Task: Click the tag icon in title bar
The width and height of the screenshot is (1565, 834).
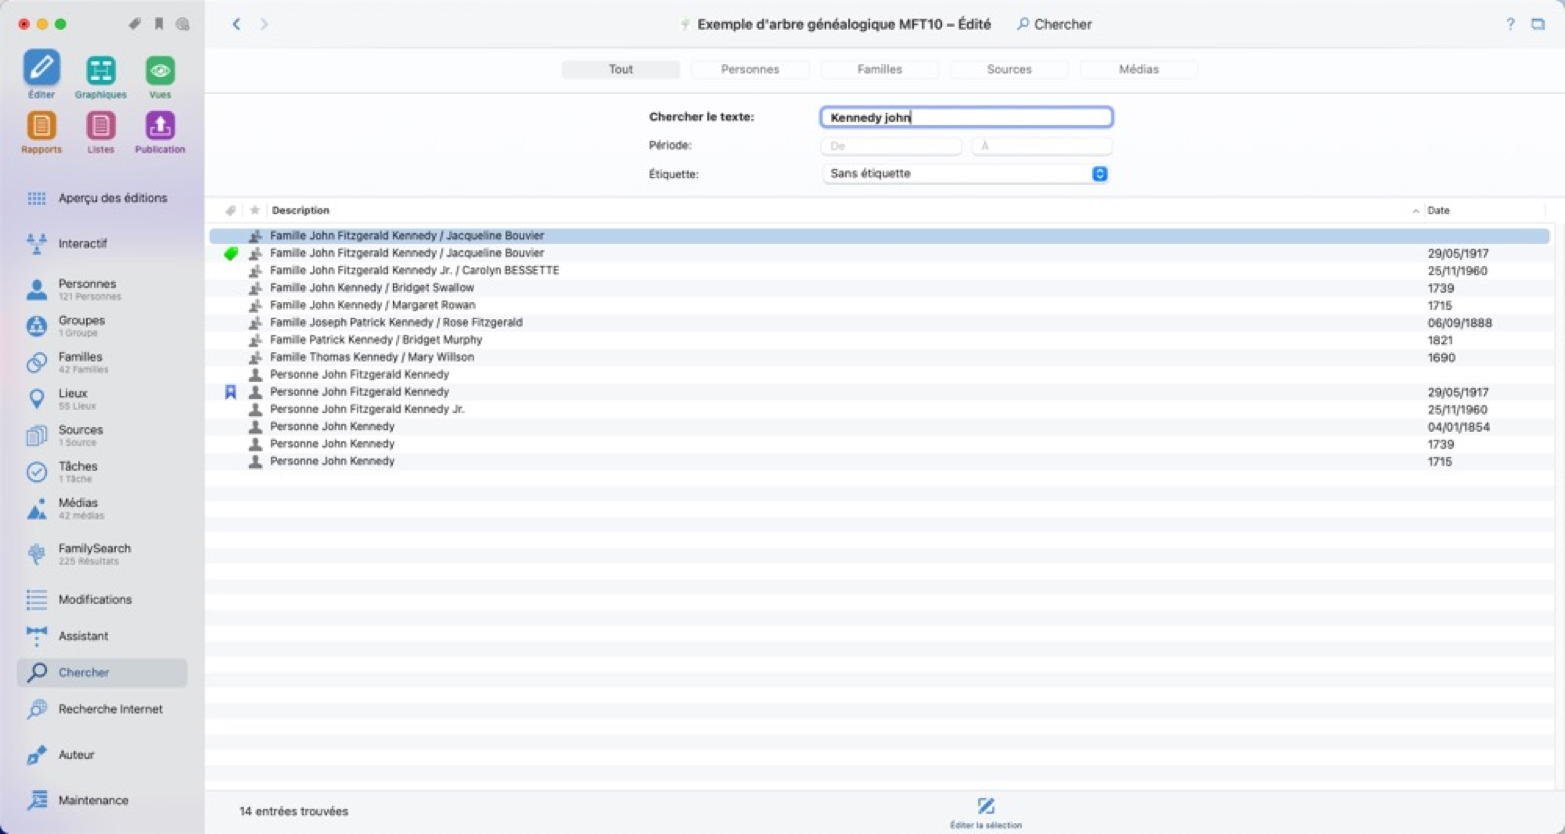Action: tap(134, 24)
